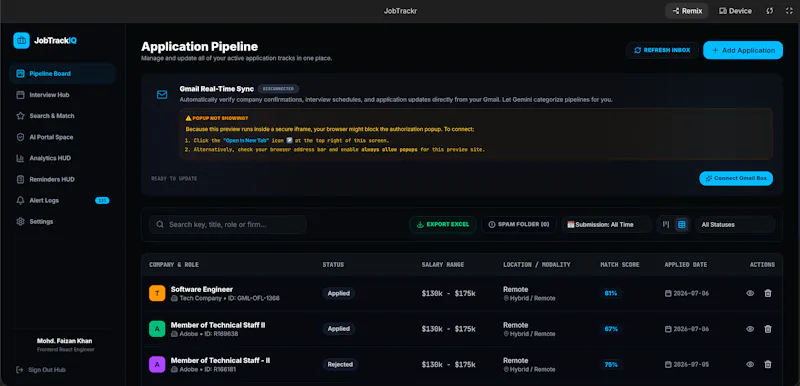Click the orange T avatar for Software Engineer
The height and width of the screenshot is (386, 800).
(x=157, y=293)
